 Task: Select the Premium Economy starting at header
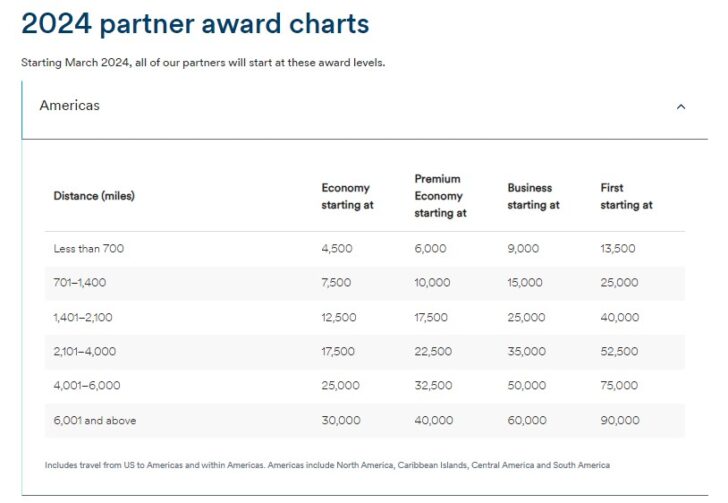click(440, 196)
